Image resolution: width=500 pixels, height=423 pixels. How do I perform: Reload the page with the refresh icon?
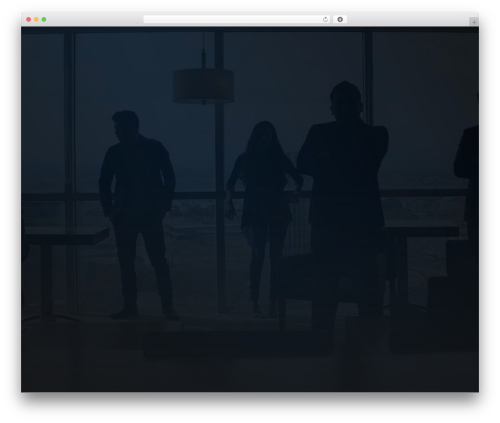(x=325, y=20)
